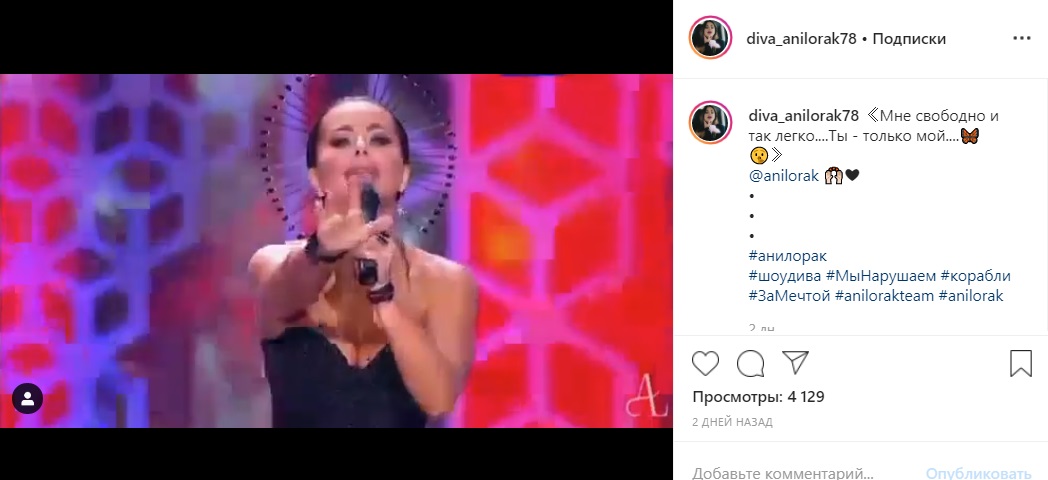The height and width of the screenshot is (480, 1048).
Task: Open the #anilorakteam hashtag
Action: [x=884, y=296]
